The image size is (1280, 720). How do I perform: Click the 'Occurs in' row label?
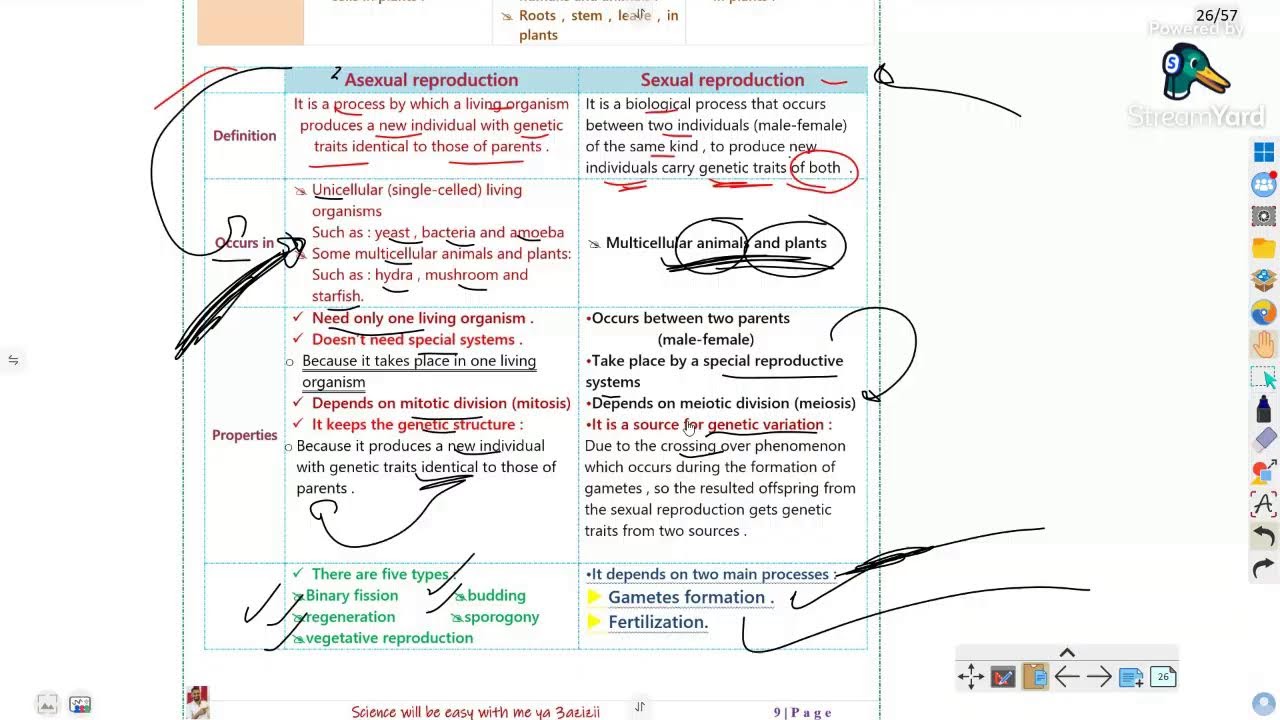pyautogui.click(x=244, y=243)
